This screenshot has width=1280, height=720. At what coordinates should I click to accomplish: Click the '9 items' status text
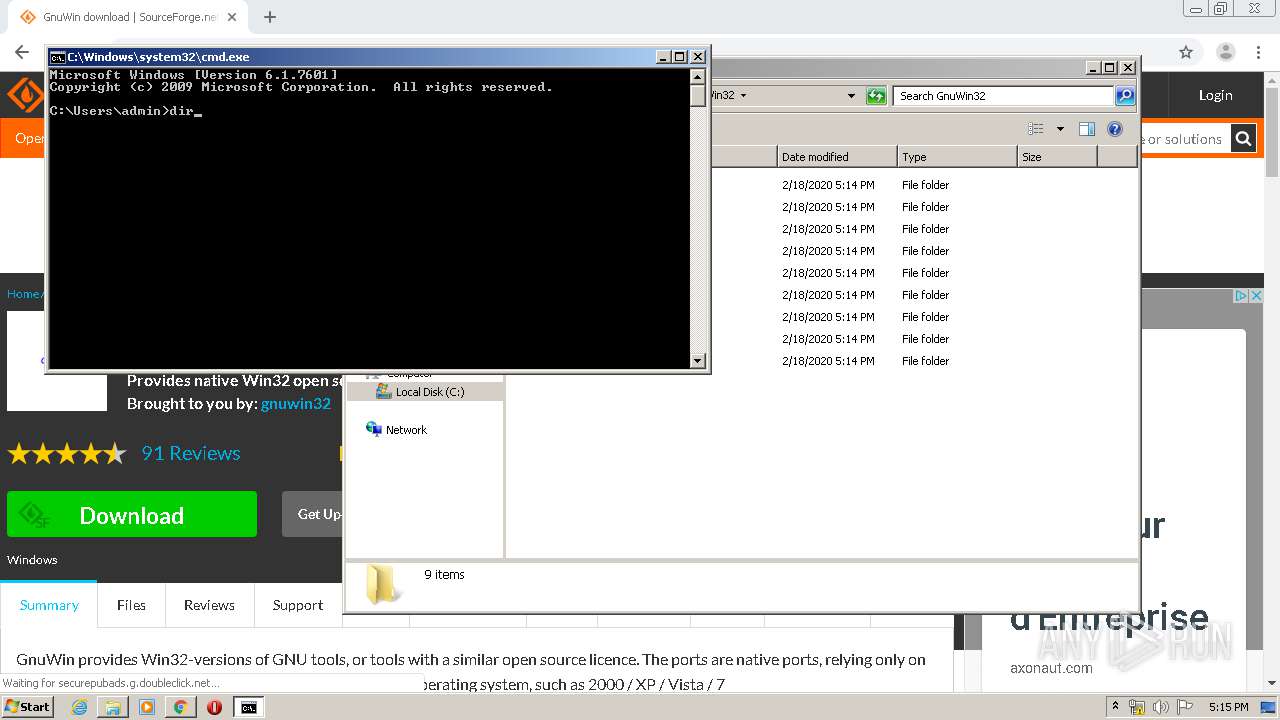point(444,575)
